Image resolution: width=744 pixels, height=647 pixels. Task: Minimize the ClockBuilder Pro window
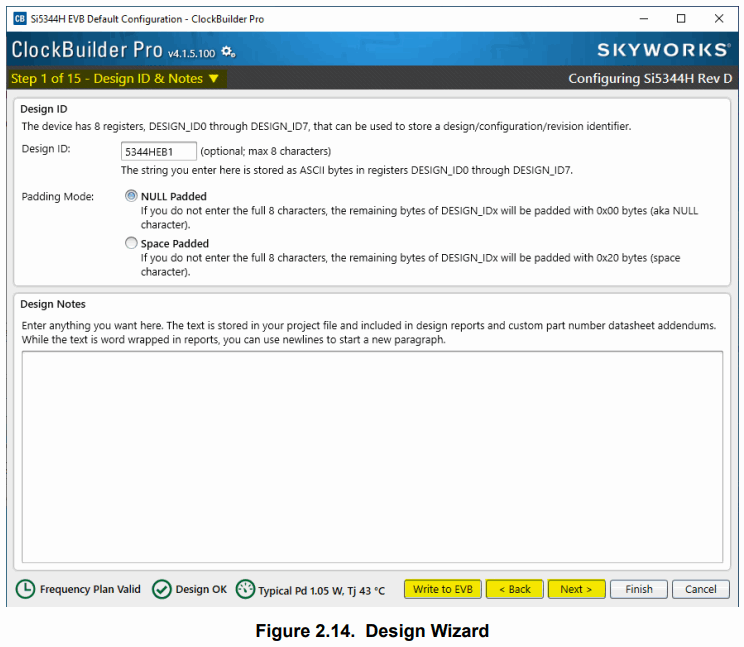tap(643, 18)
